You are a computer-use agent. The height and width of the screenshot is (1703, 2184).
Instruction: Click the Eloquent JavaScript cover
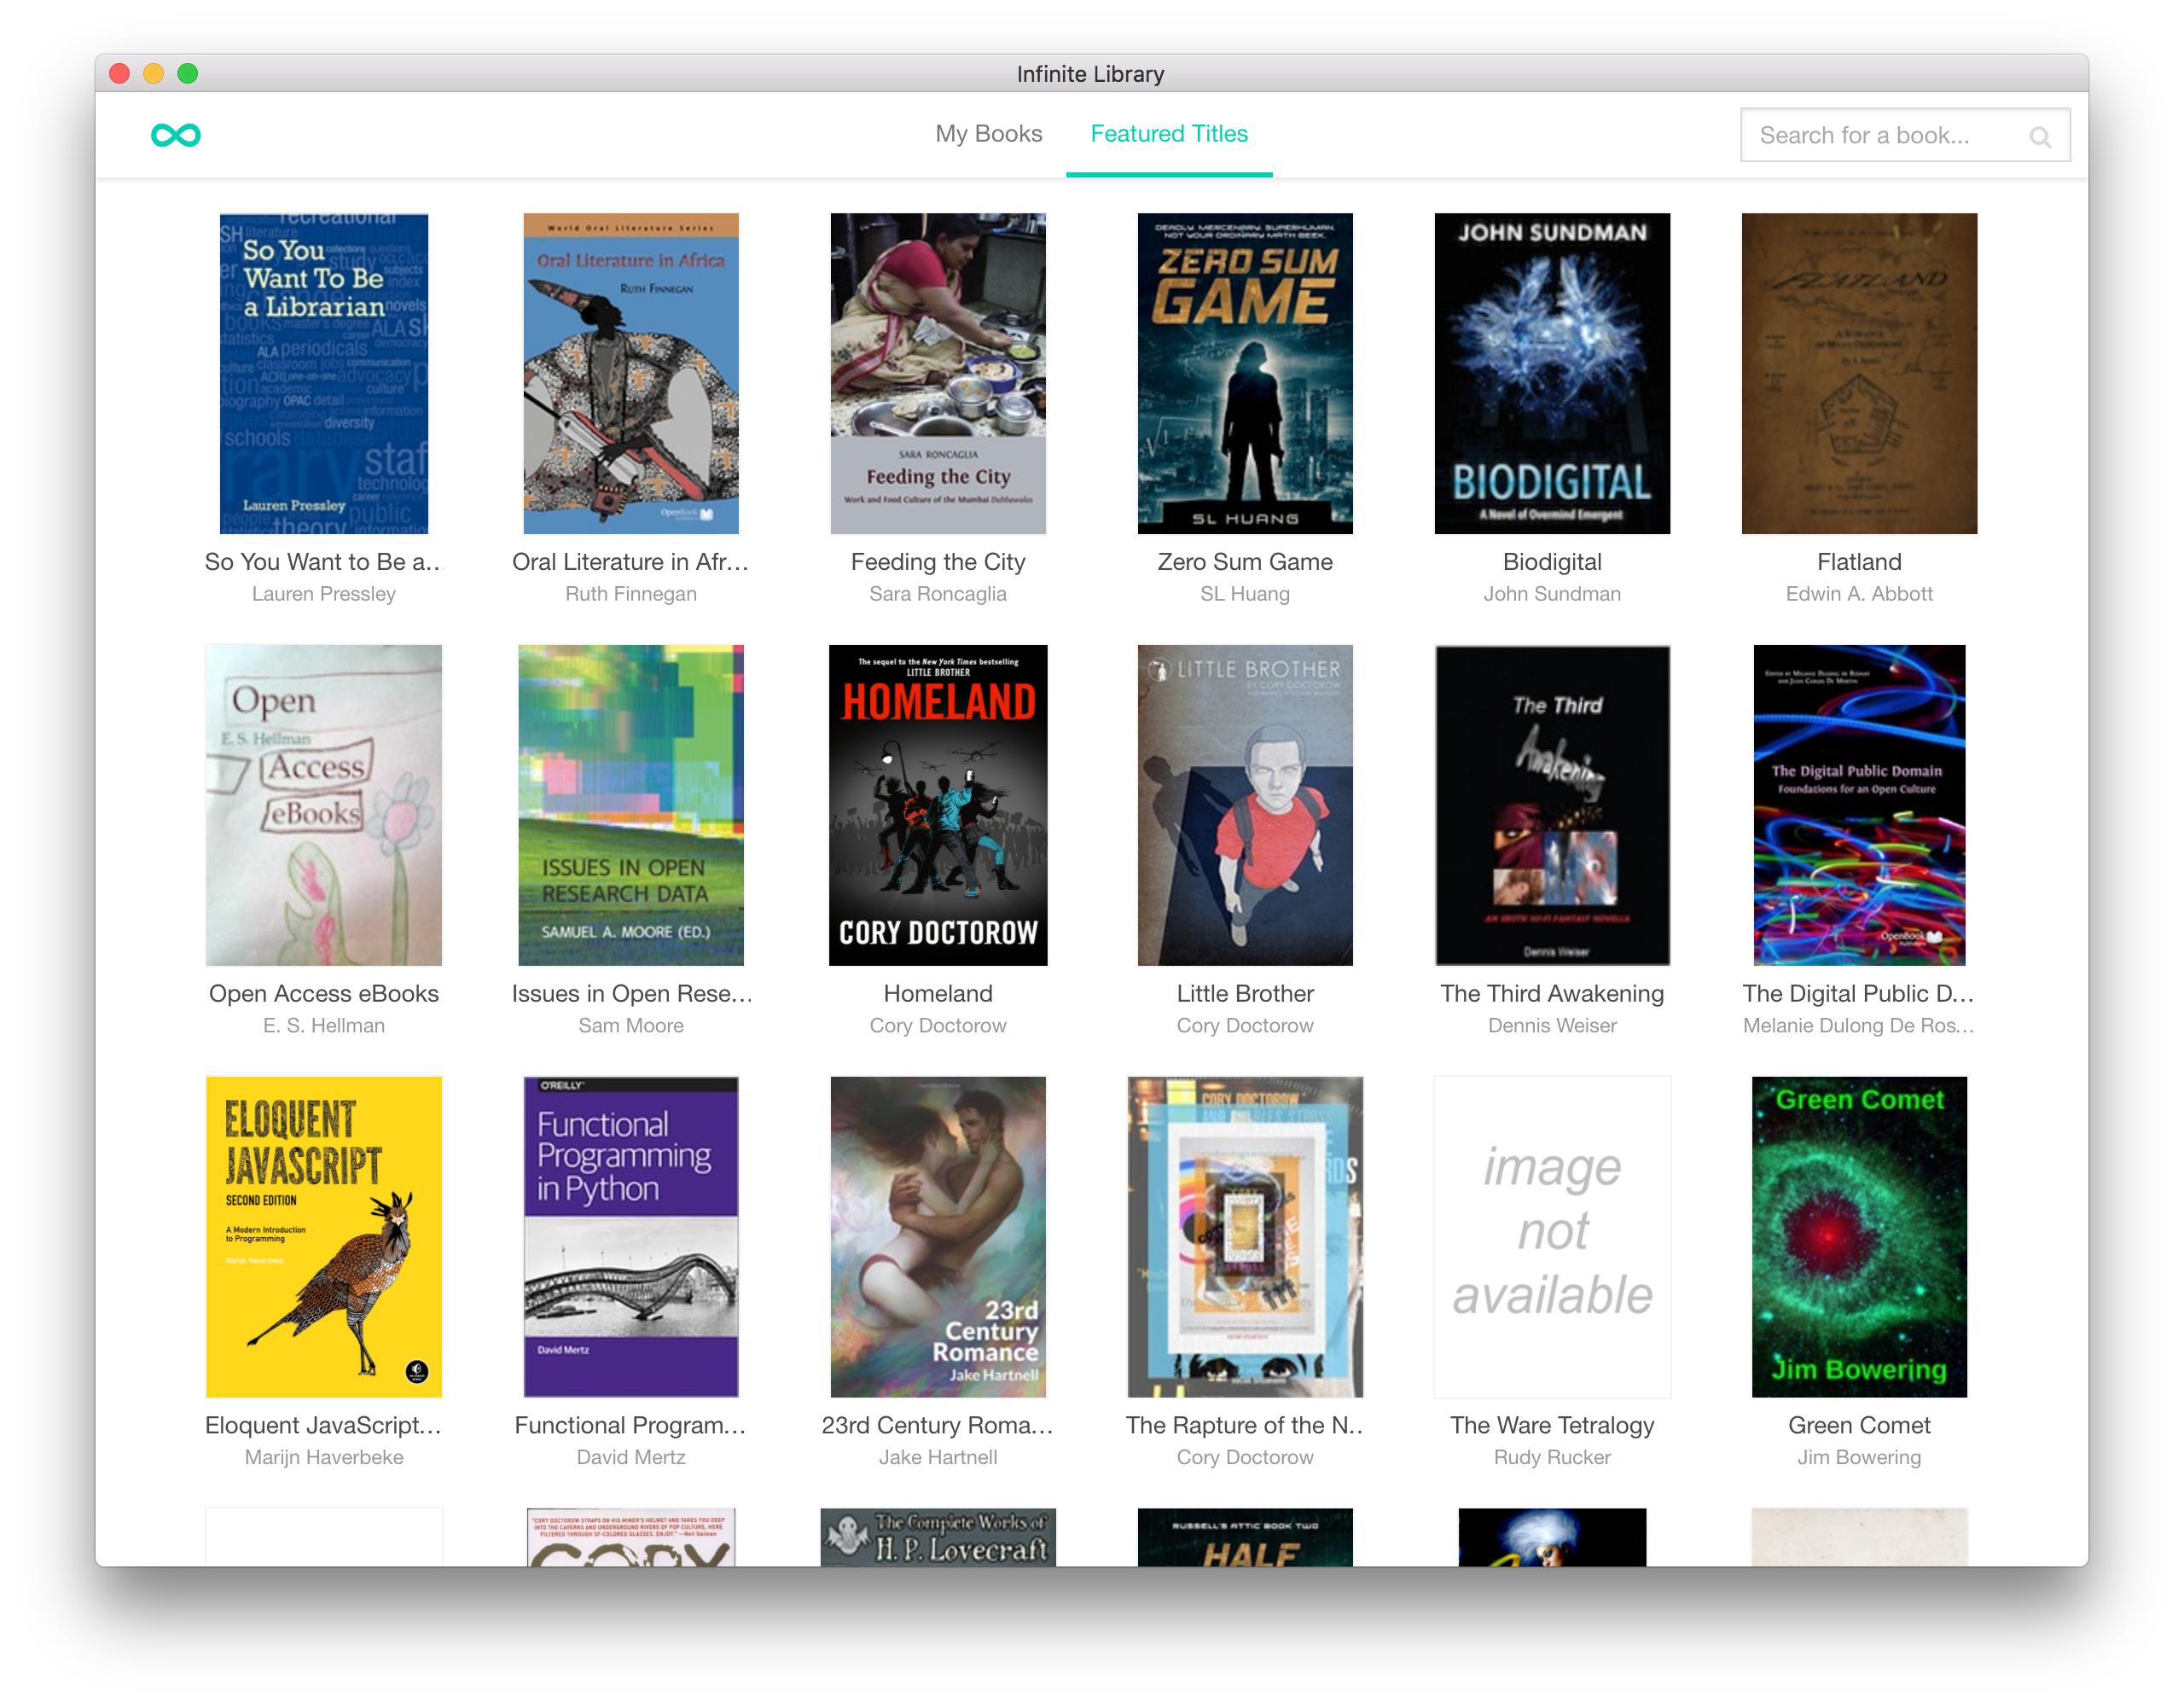(x=323, y=1236)
